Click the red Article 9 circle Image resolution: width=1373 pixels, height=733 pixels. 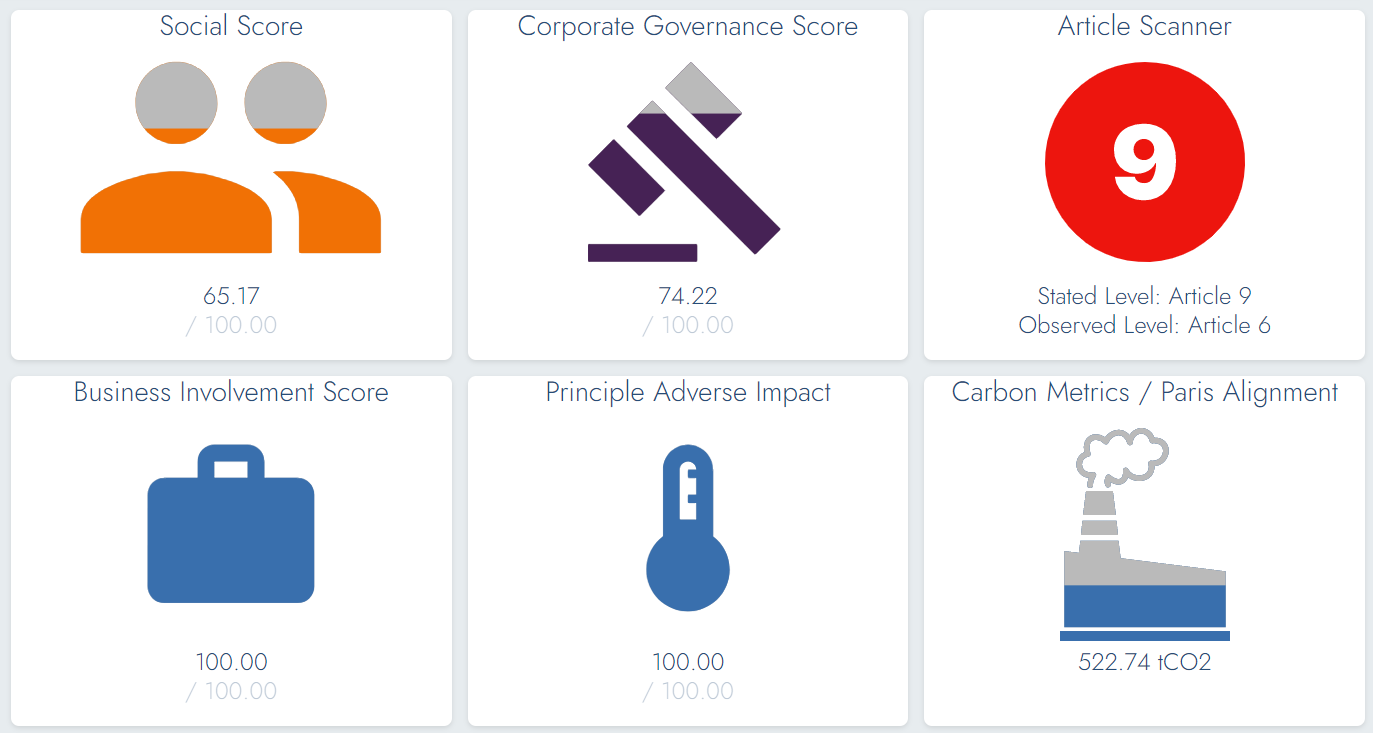click(1144, 163)
